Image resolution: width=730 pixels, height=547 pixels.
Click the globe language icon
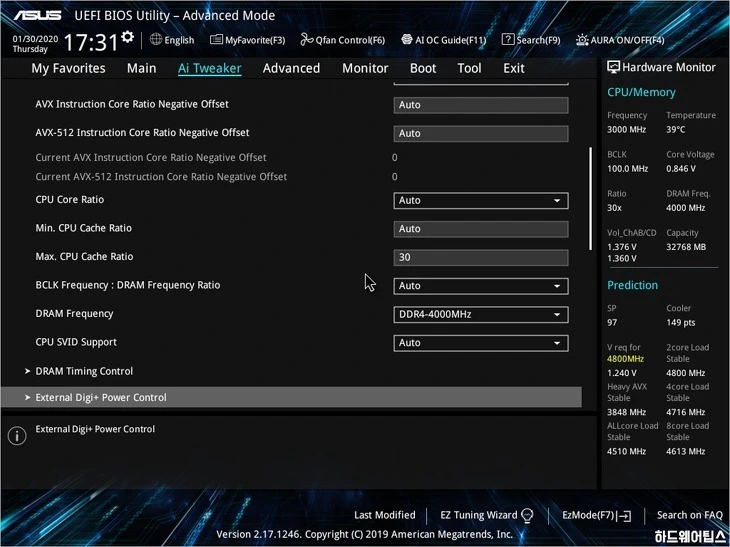156,39
